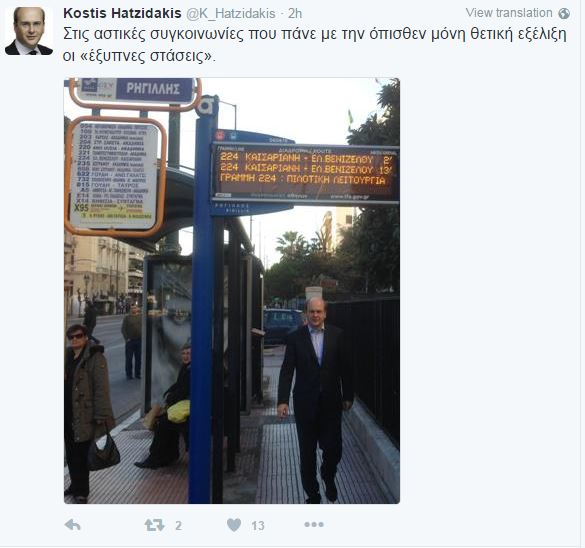
Task: Open the three-dot more options menu
Action: point(314,524)
